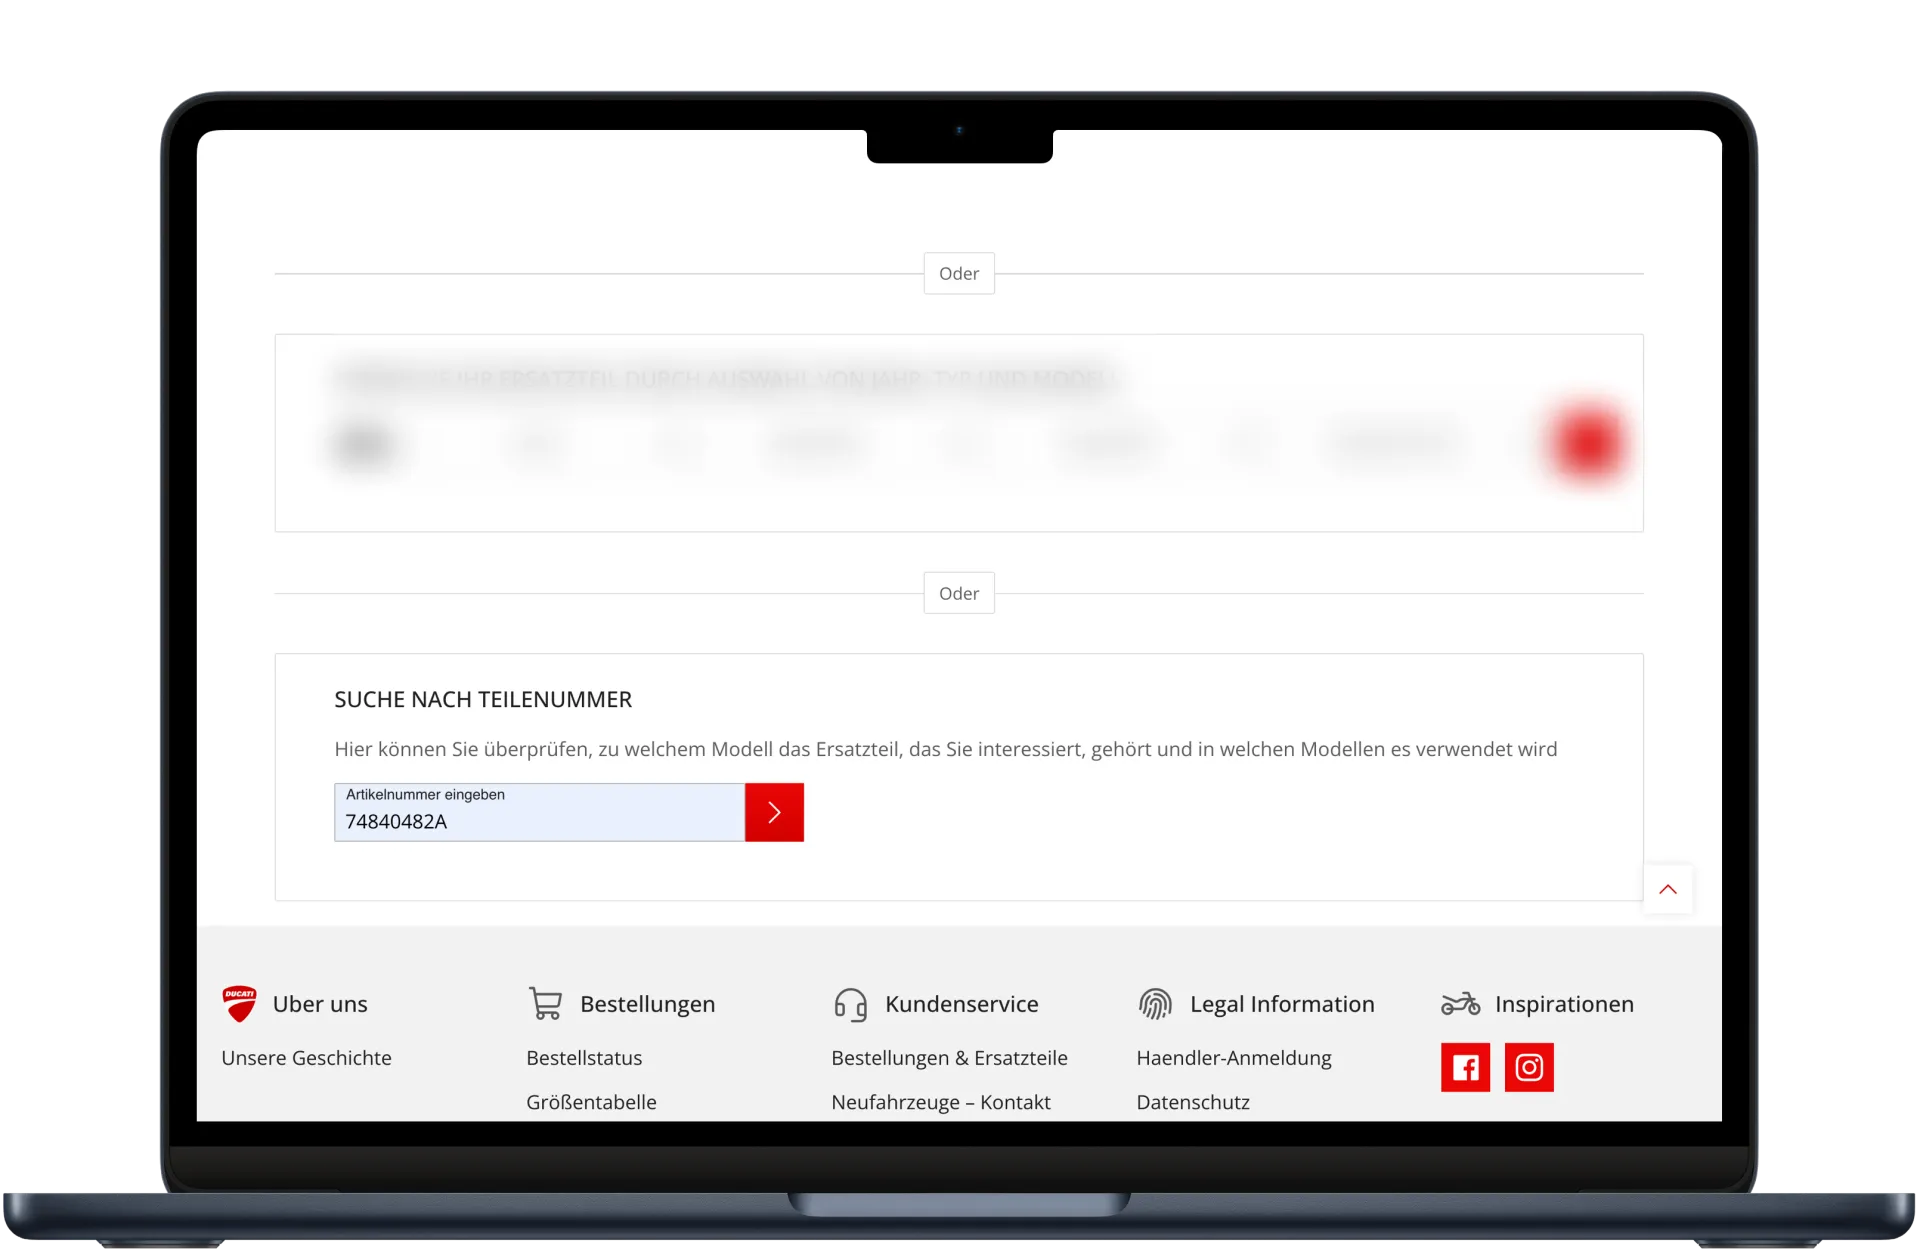This screenshot has width=1920, height=1252.
Task: Click the shopping cart Bestellungen icon
Action: tap(545, 1003)
